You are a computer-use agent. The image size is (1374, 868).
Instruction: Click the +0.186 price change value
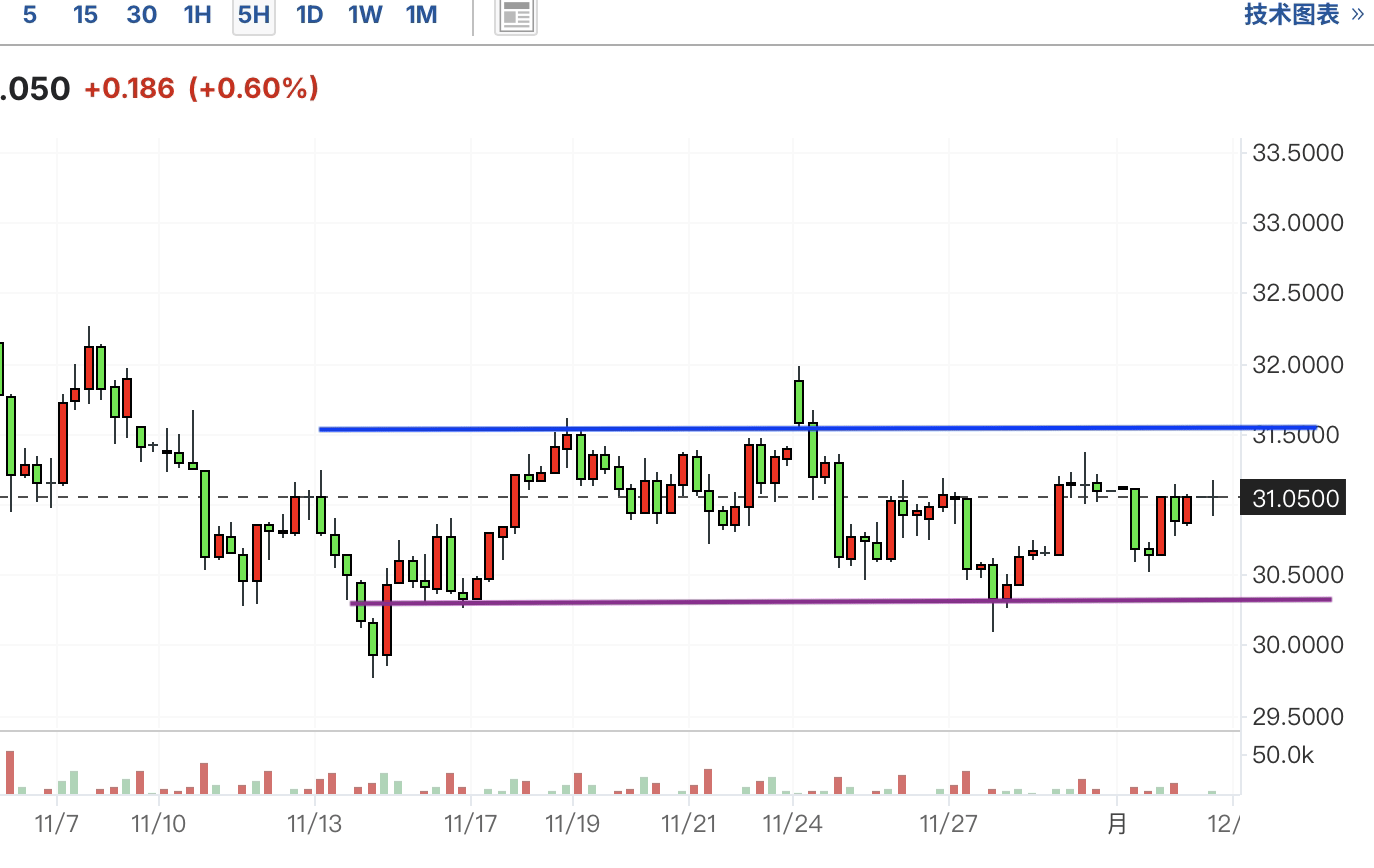[x=129, y=88]
